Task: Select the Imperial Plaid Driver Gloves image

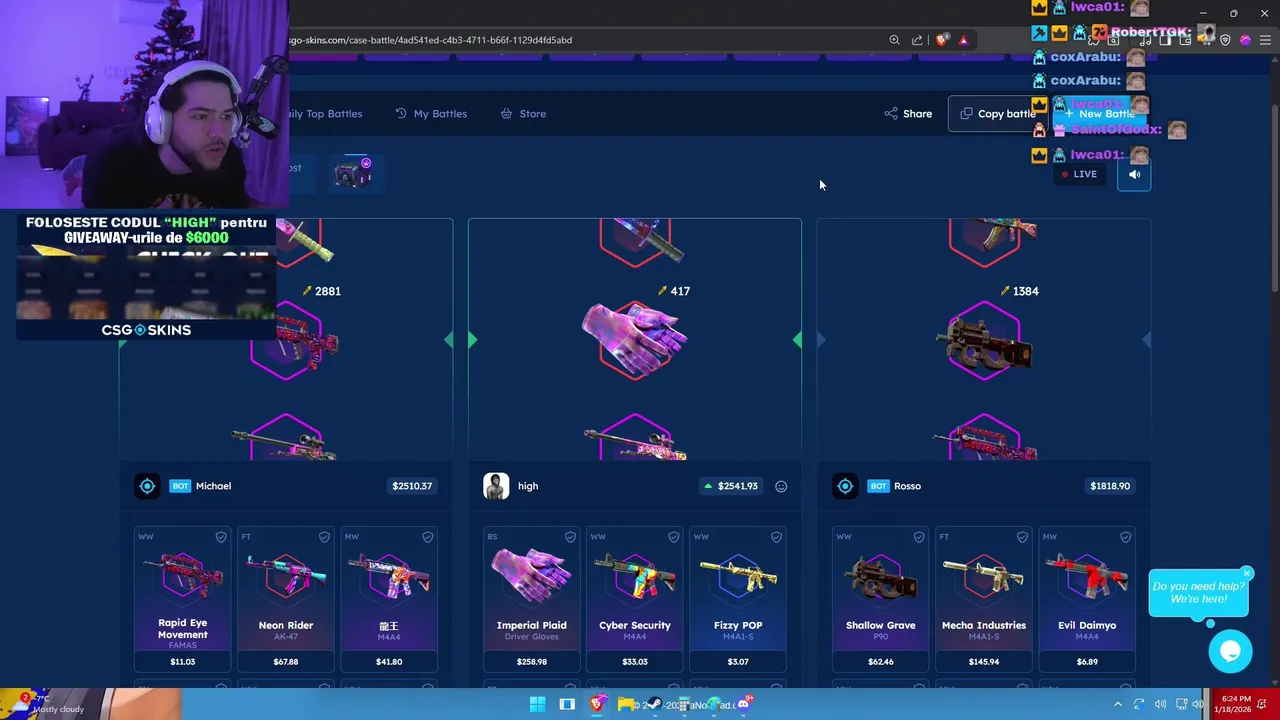Action: tap(532, 575)
